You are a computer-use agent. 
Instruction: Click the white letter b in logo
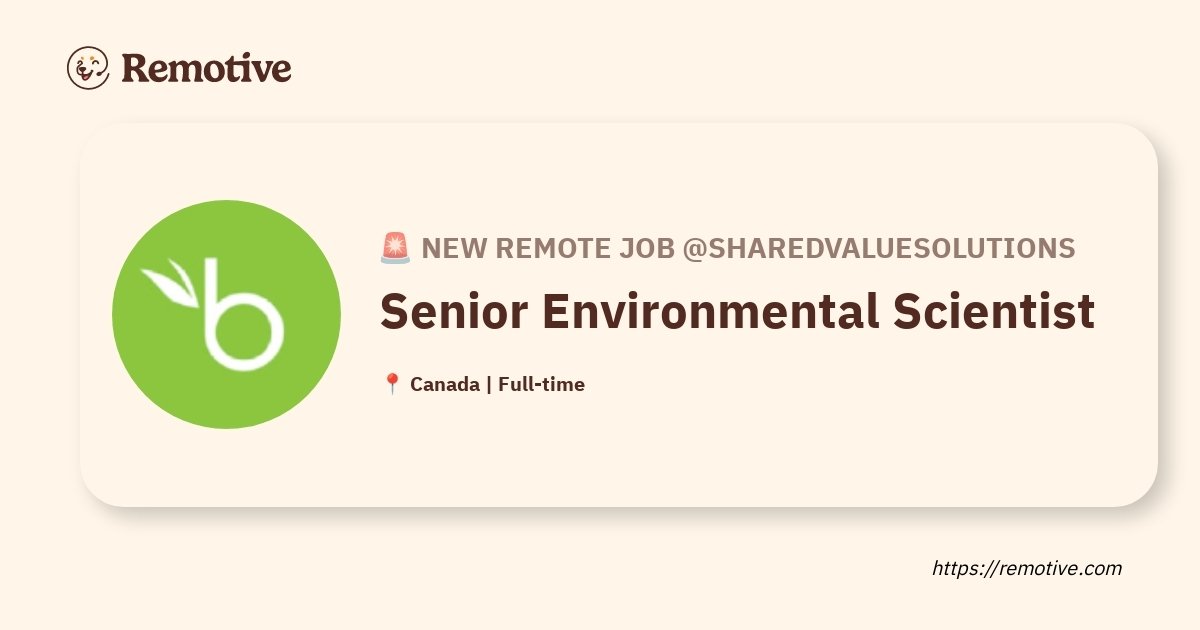pos(242,312)
